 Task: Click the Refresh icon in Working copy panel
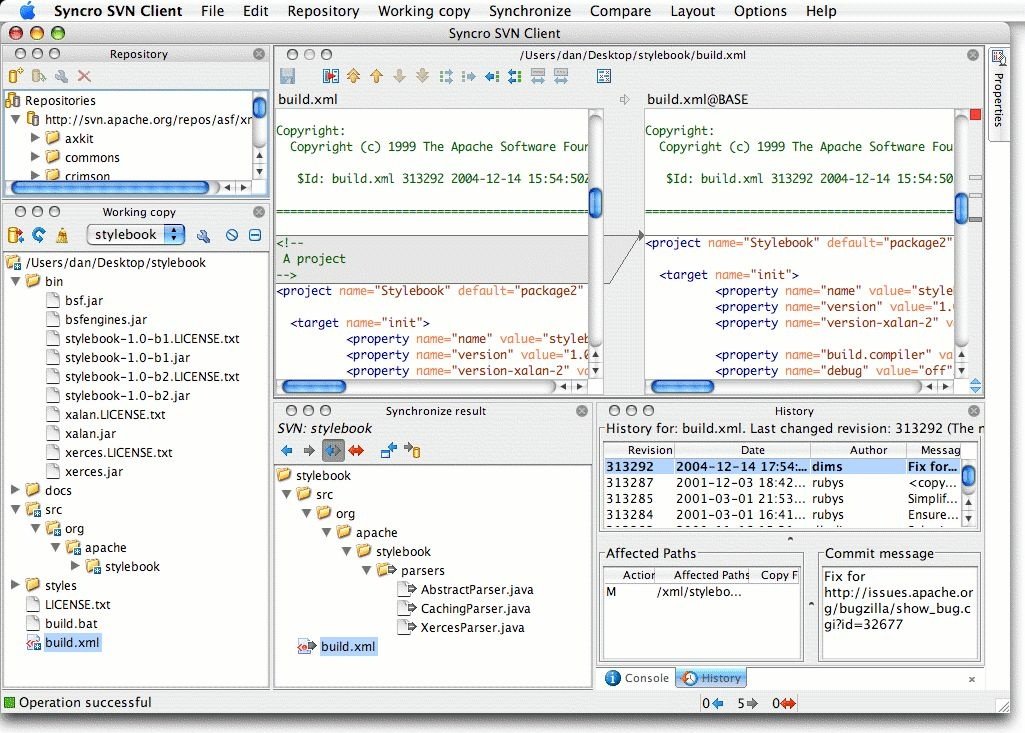38,235
